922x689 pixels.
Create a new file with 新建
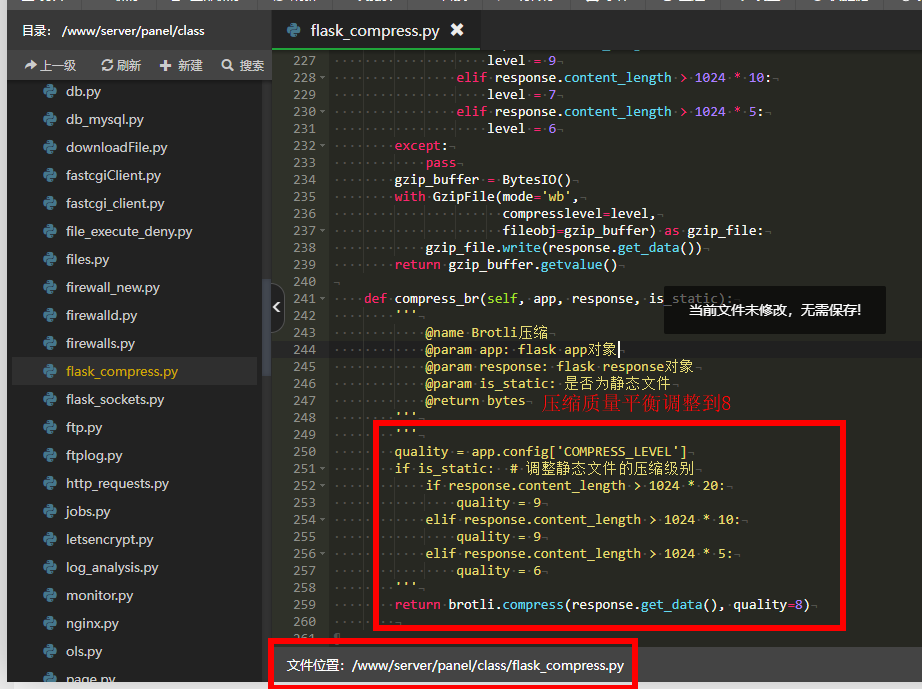tap(181, 65)
